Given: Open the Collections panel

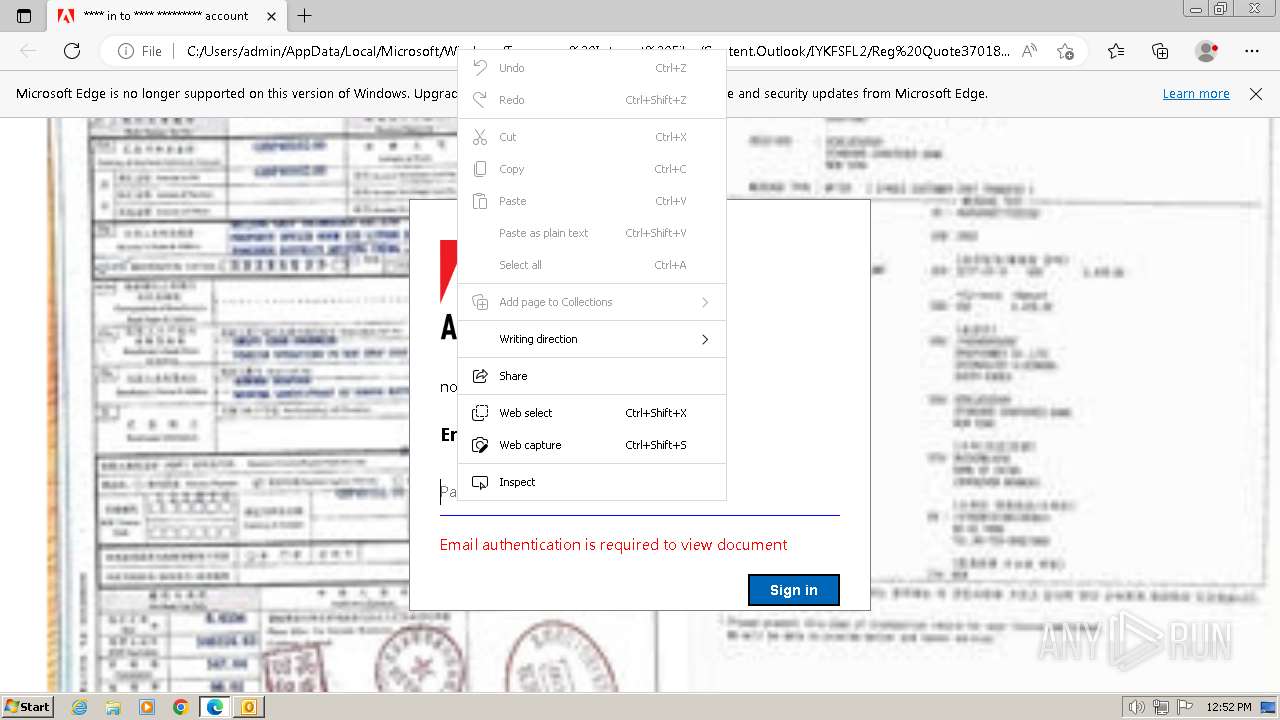Looking at the screenshot, I should (1160, 51).
